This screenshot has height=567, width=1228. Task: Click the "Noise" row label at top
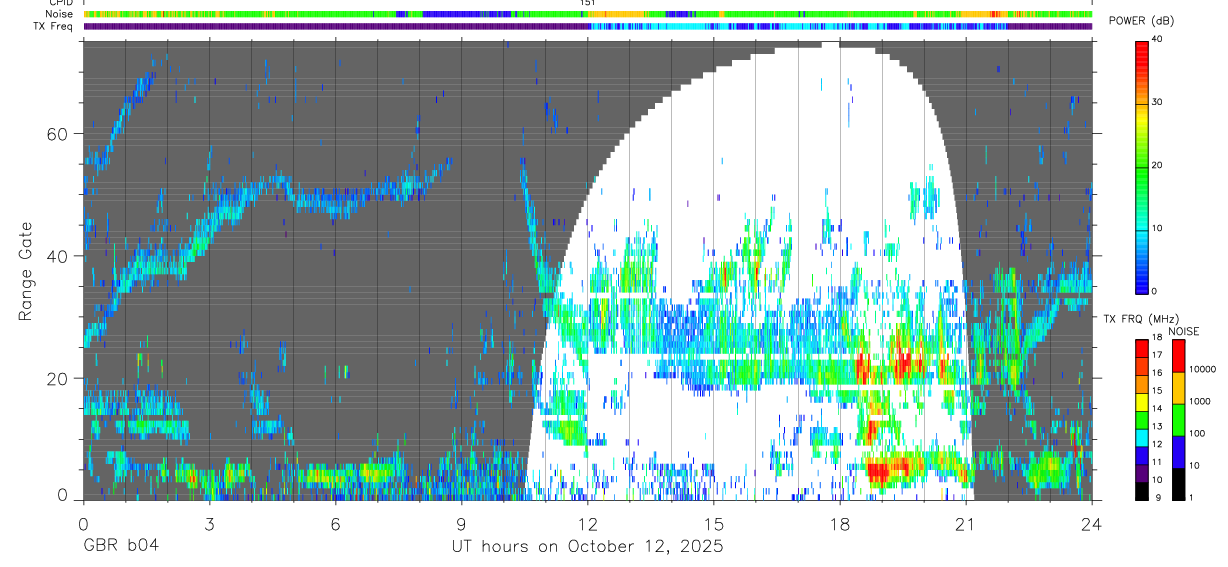click(x=59, y=15)
